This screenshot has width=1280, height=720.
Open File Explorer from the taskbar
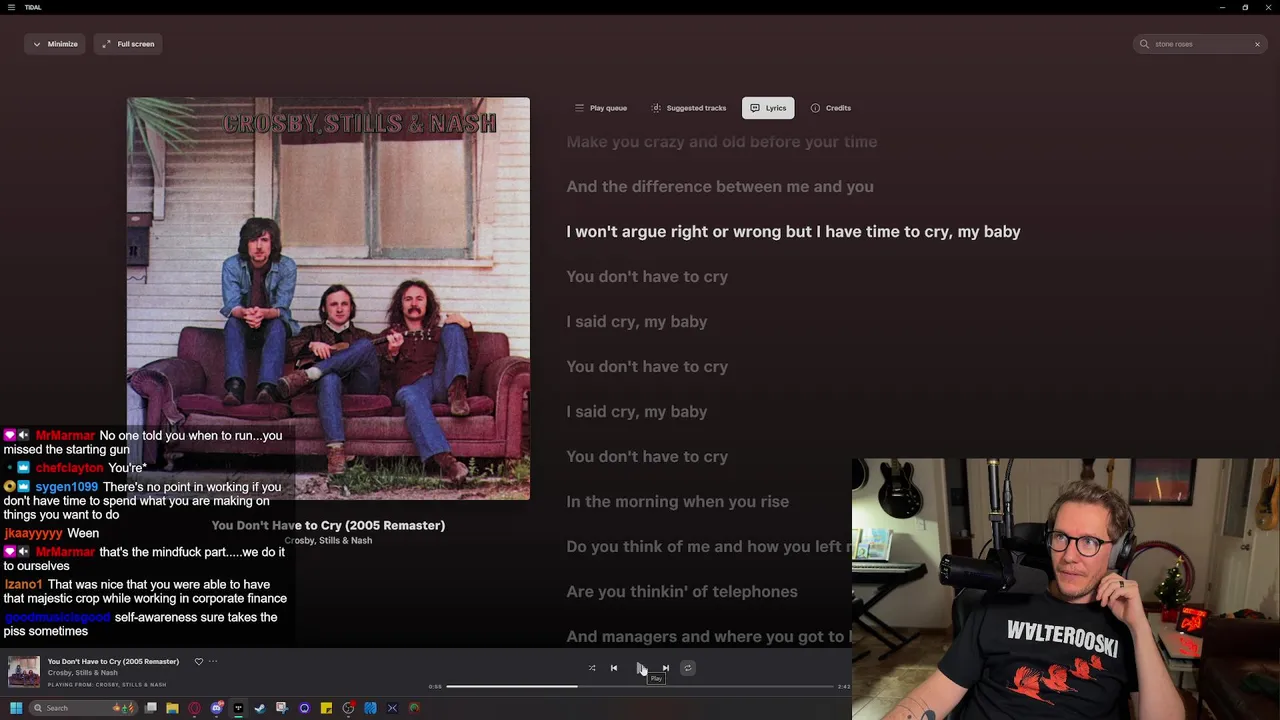tap(172, 708)
